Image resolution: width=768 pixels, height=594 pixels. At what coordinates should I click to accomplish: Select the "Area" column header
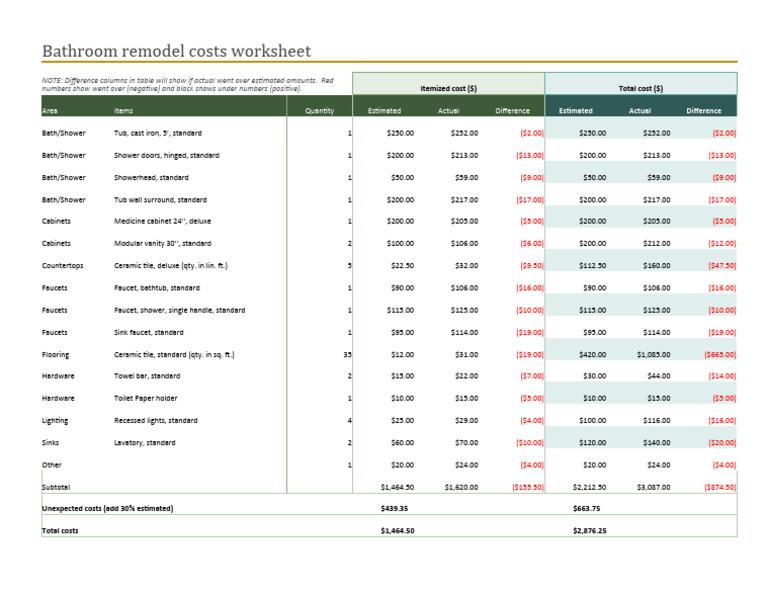[50, 111]
